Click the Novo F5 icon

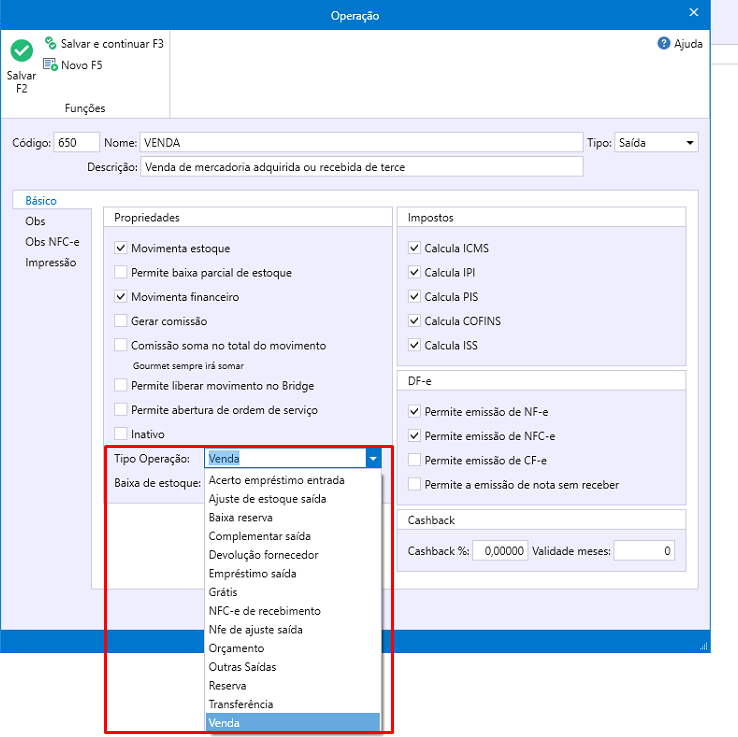(50, 65)
